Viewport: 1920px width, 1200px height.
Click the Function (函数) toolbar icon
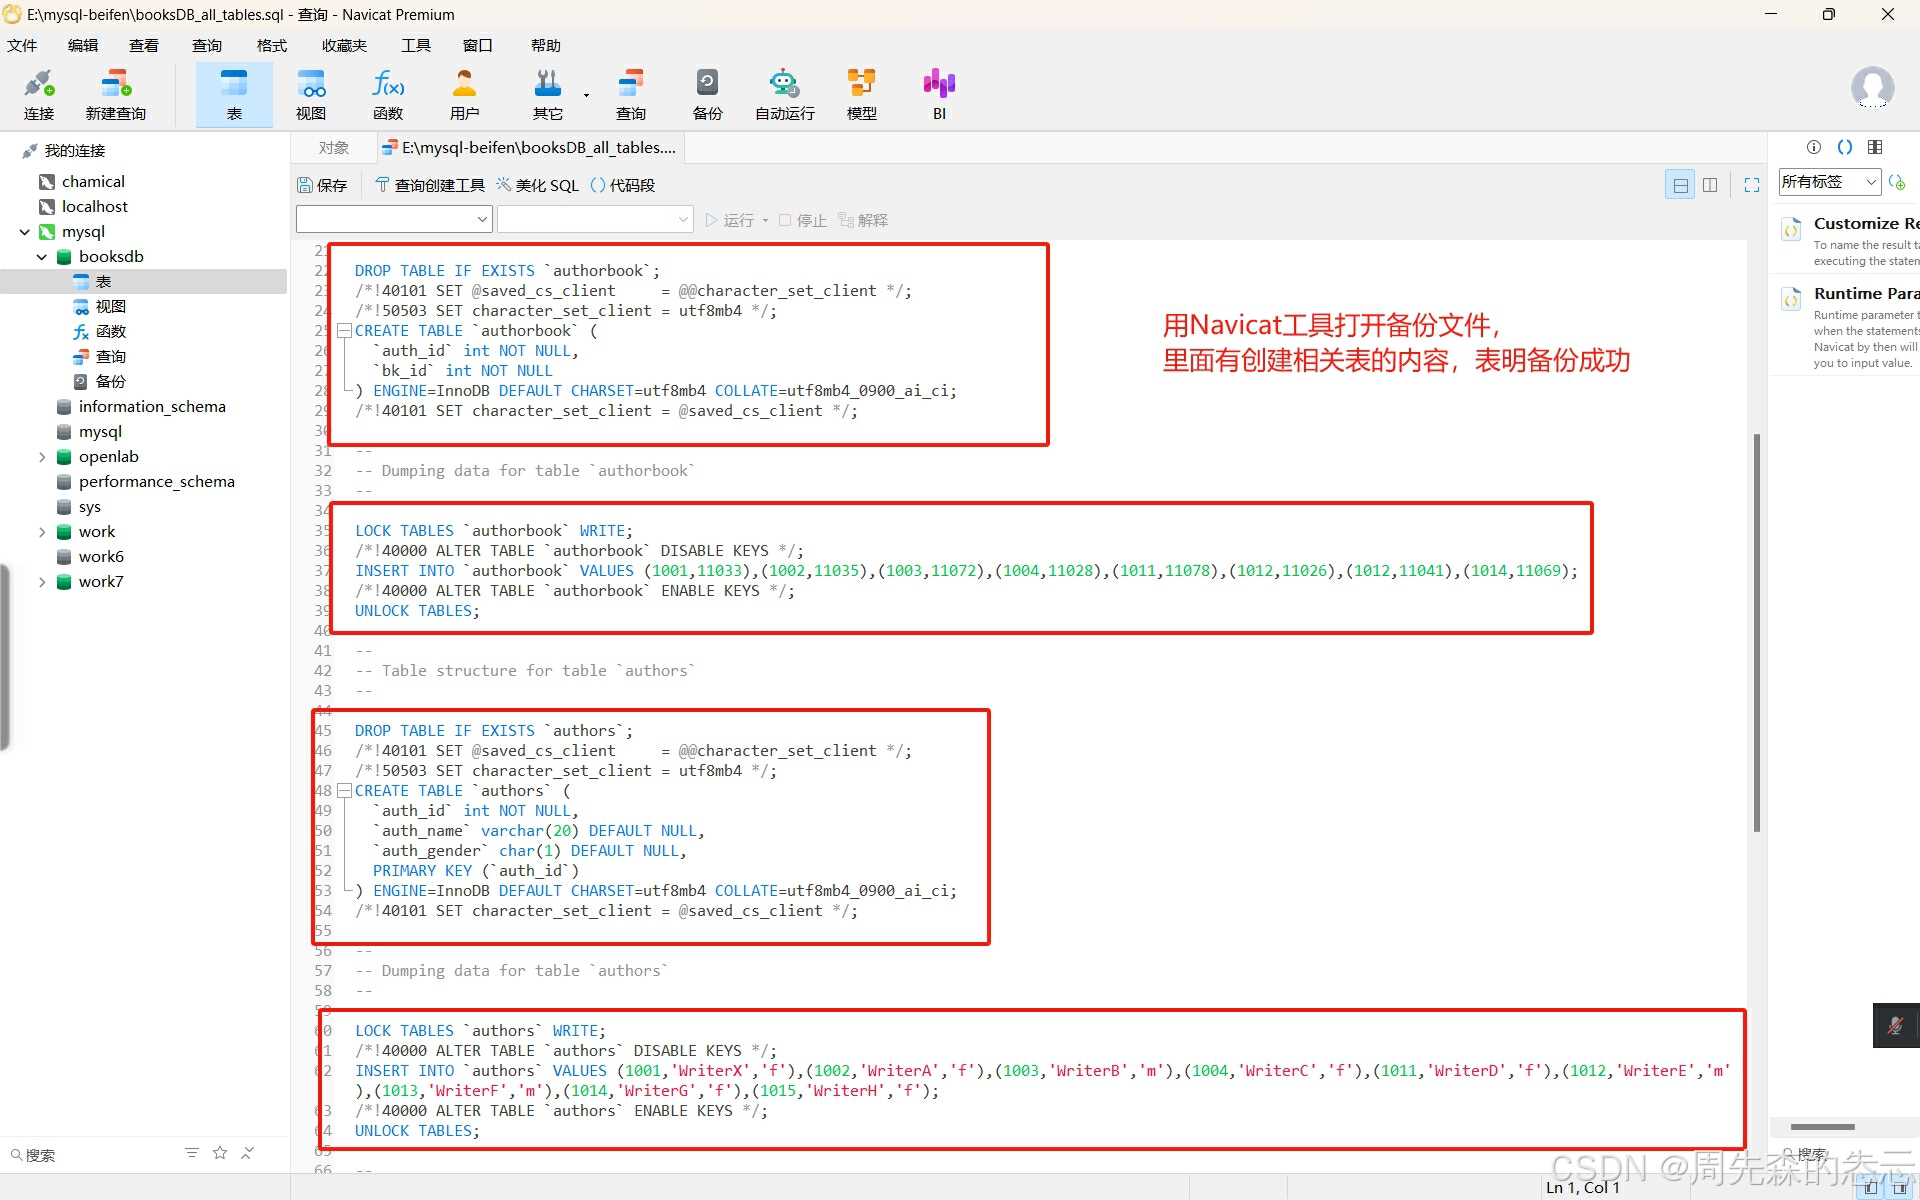coord(388,95)
